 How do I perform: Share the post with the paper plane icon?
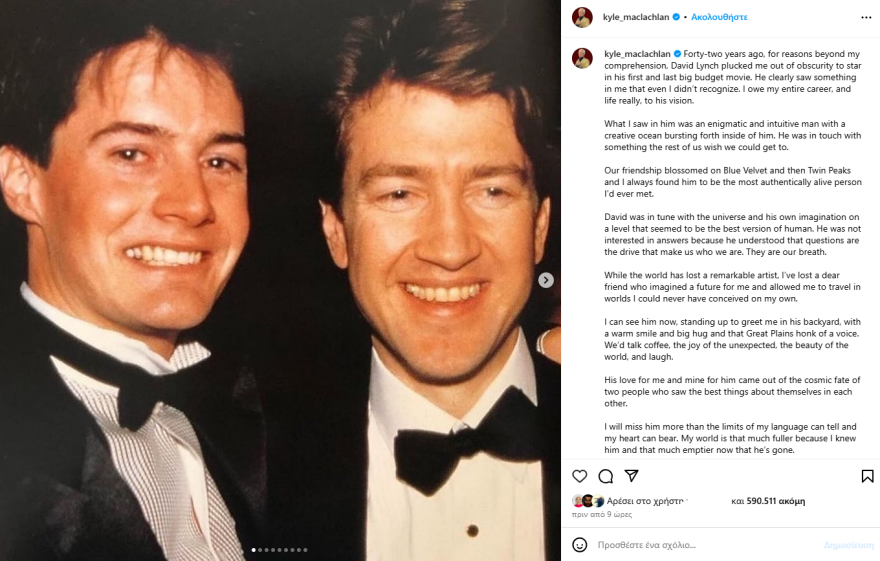[631, 476]
